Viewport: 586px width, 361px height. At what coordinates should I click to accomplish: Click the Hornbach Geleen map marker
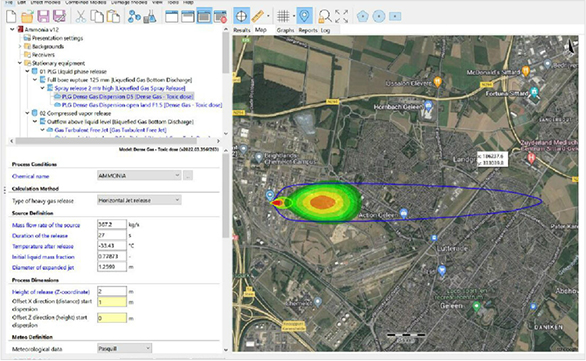coord(428,105)
